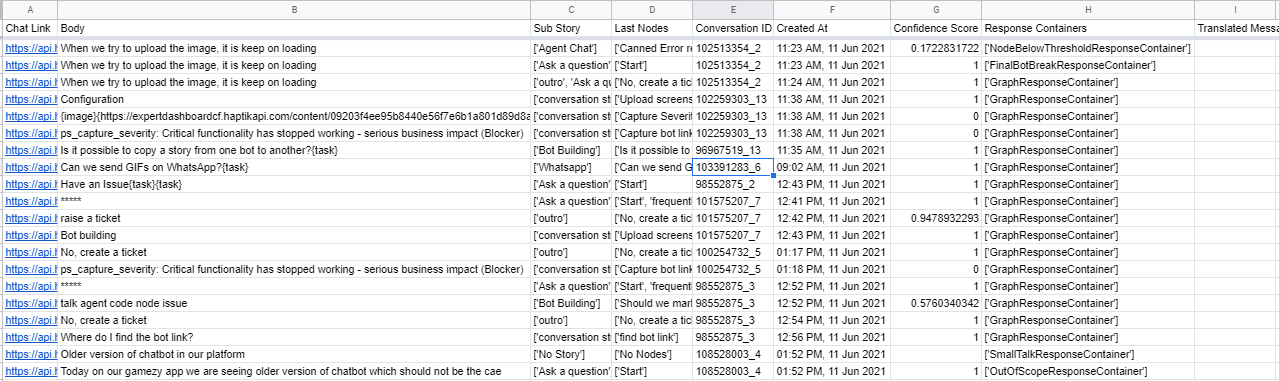Open chat link for 'Older version of chatbot' row
Viewport: 1279px width, 381px height.
pos(30,354)
